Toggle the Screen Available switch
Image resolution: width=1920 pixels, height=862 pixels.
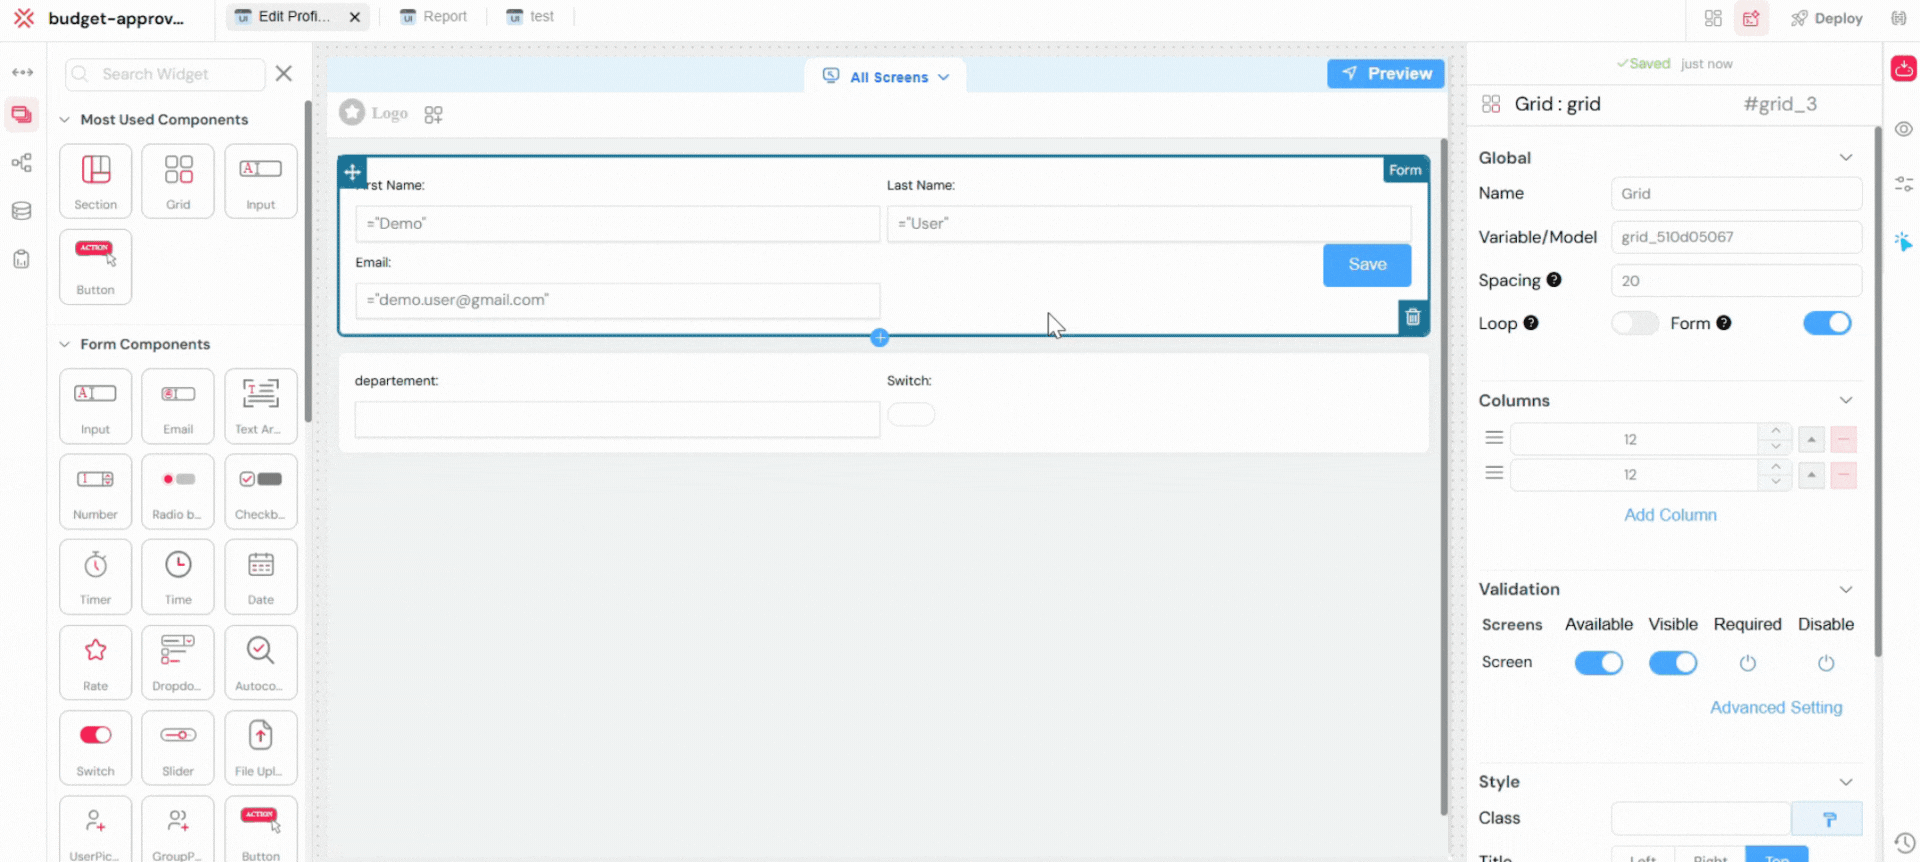pyautogui.click(x=1599, y=663)
